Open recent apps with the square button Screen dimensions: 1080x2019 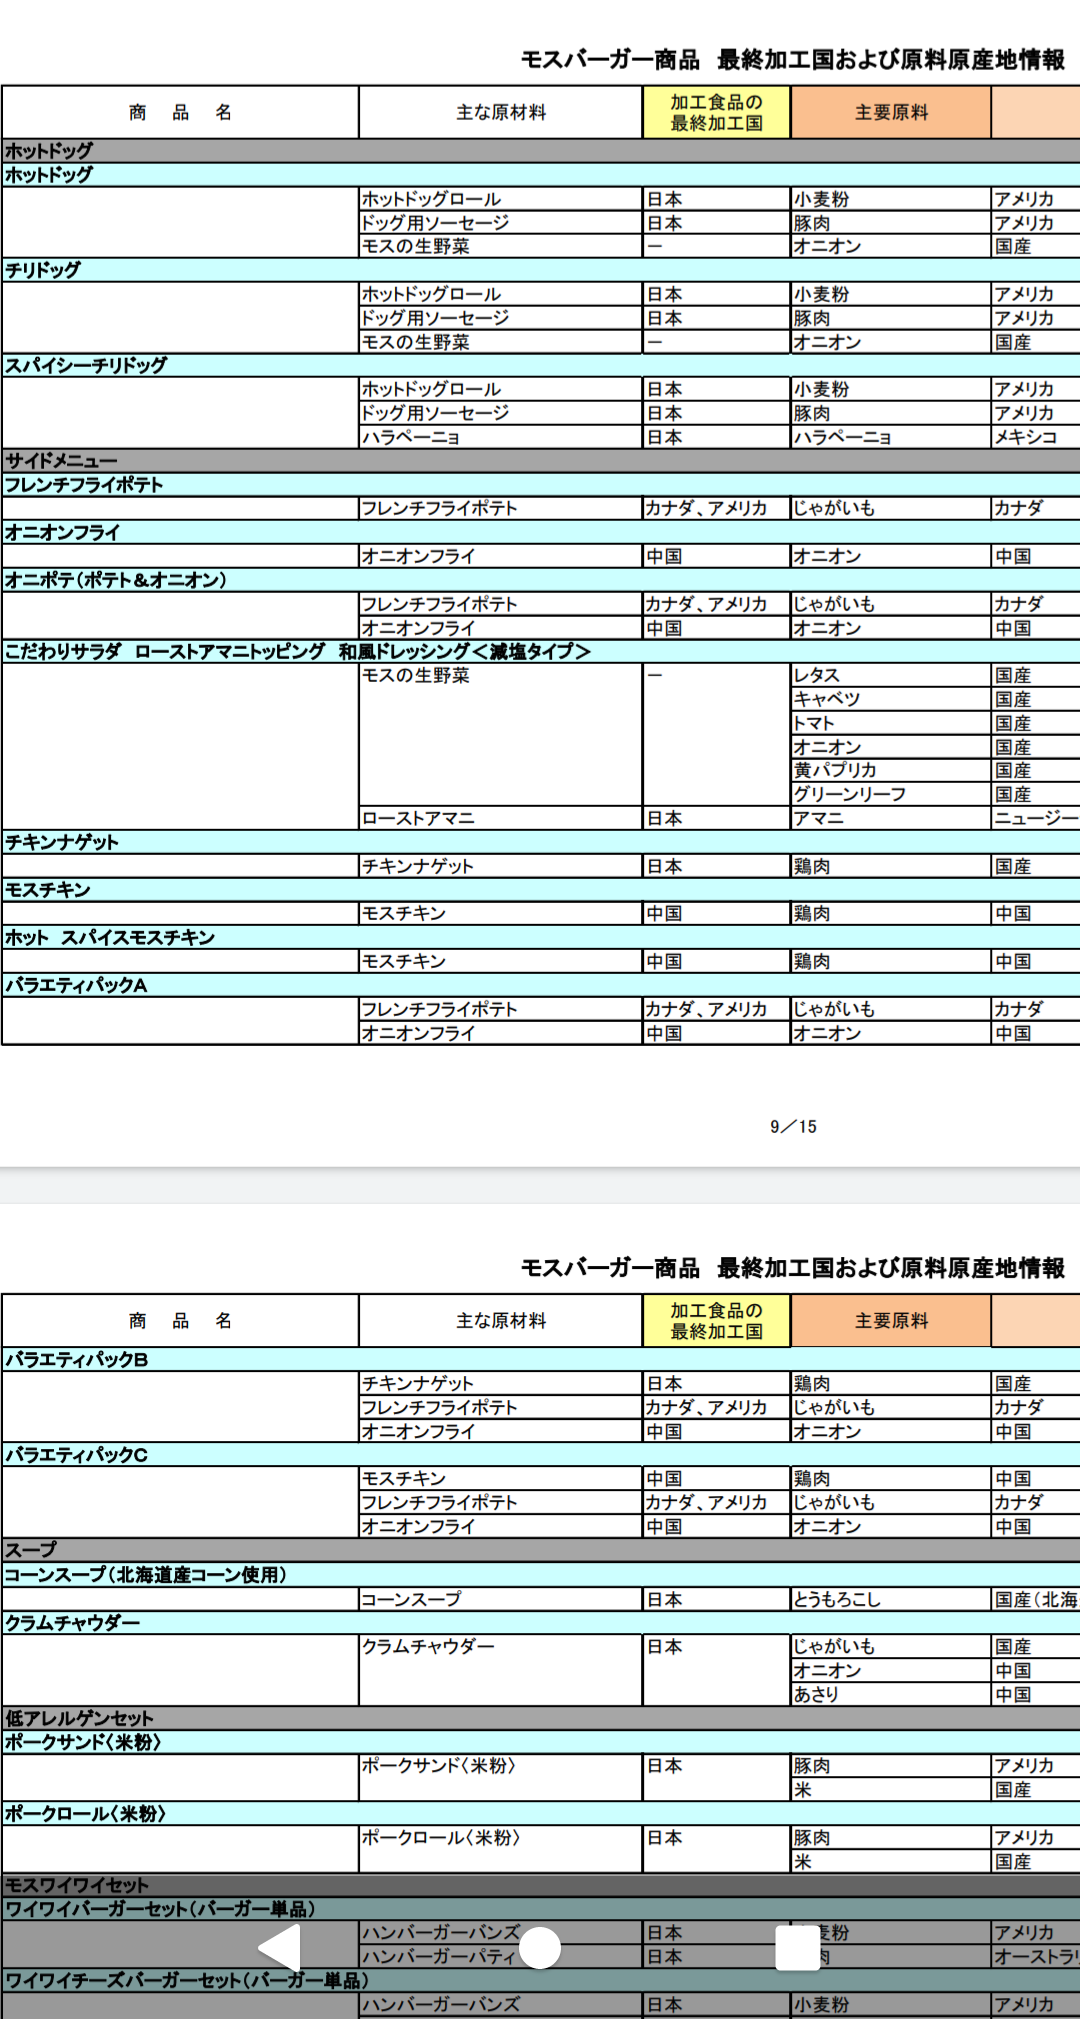798,1948
